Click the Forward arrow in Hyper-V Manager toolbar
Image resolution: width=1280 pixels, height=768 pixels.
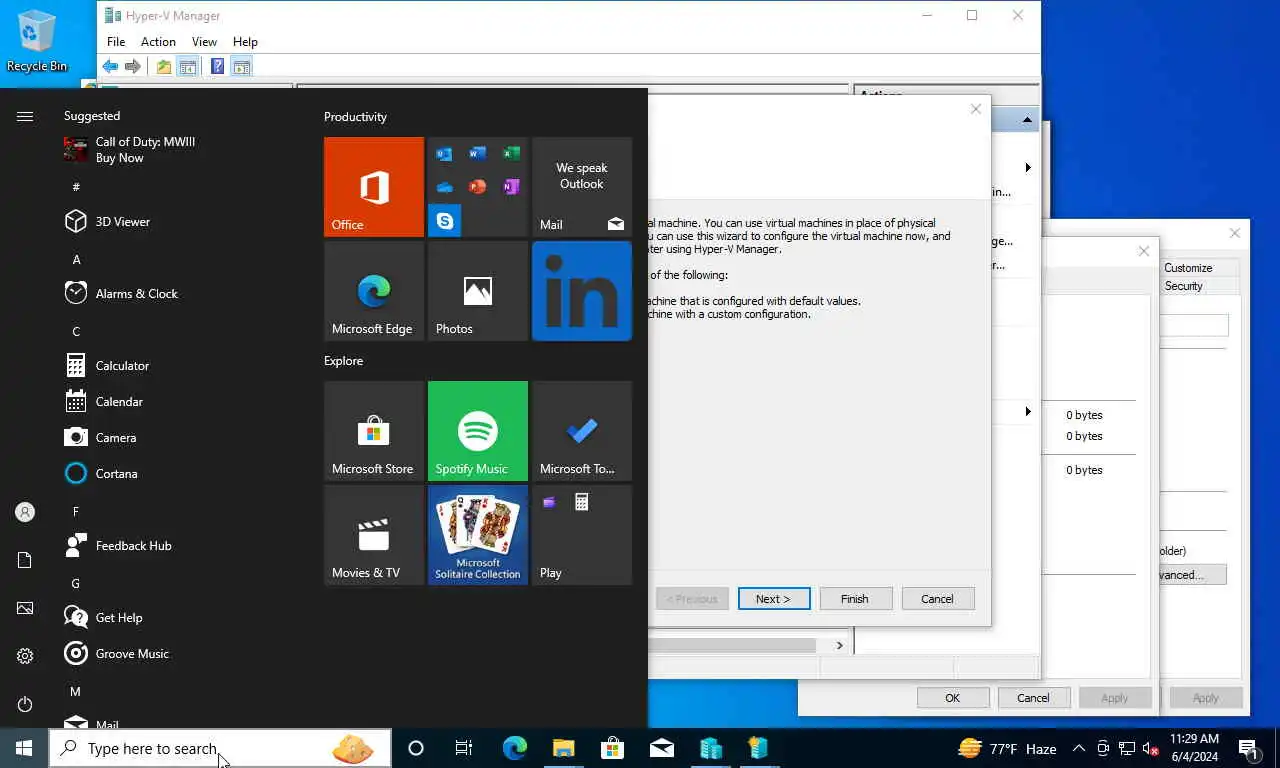(x=133, y=67)
